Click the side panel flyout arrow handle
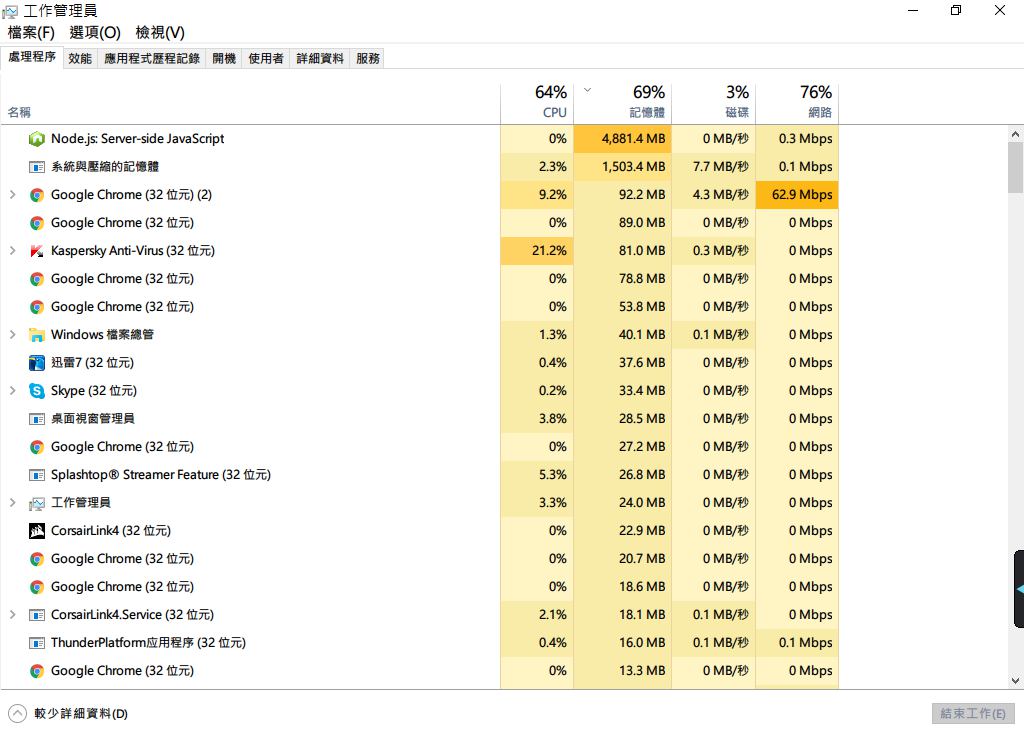The height and width of the screenshot is (738, 1024). tap(1019, 589)
